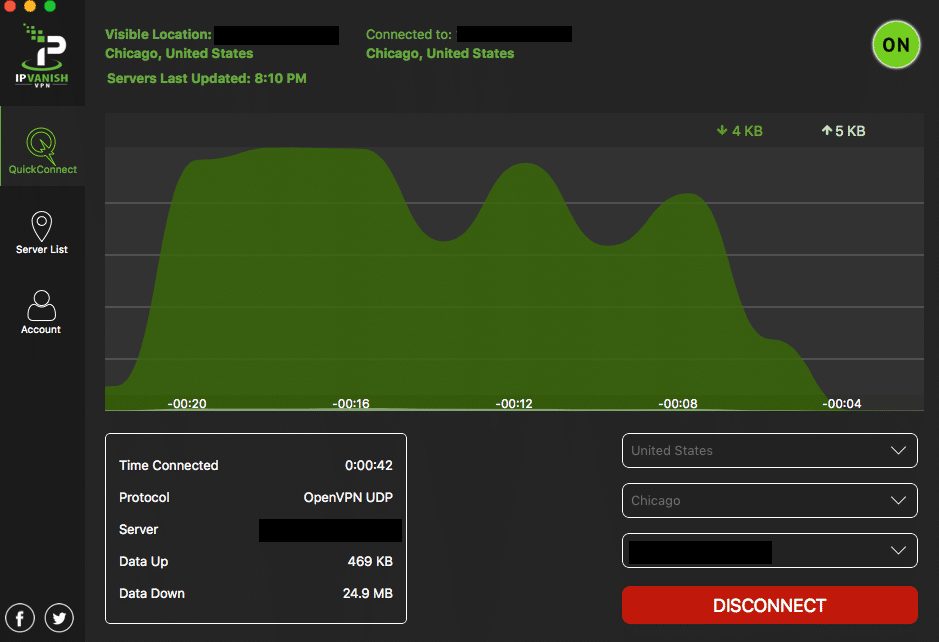Expand the United States country dropdown
Viewport: 939px width, 642px height.
(x=770, y=450)
